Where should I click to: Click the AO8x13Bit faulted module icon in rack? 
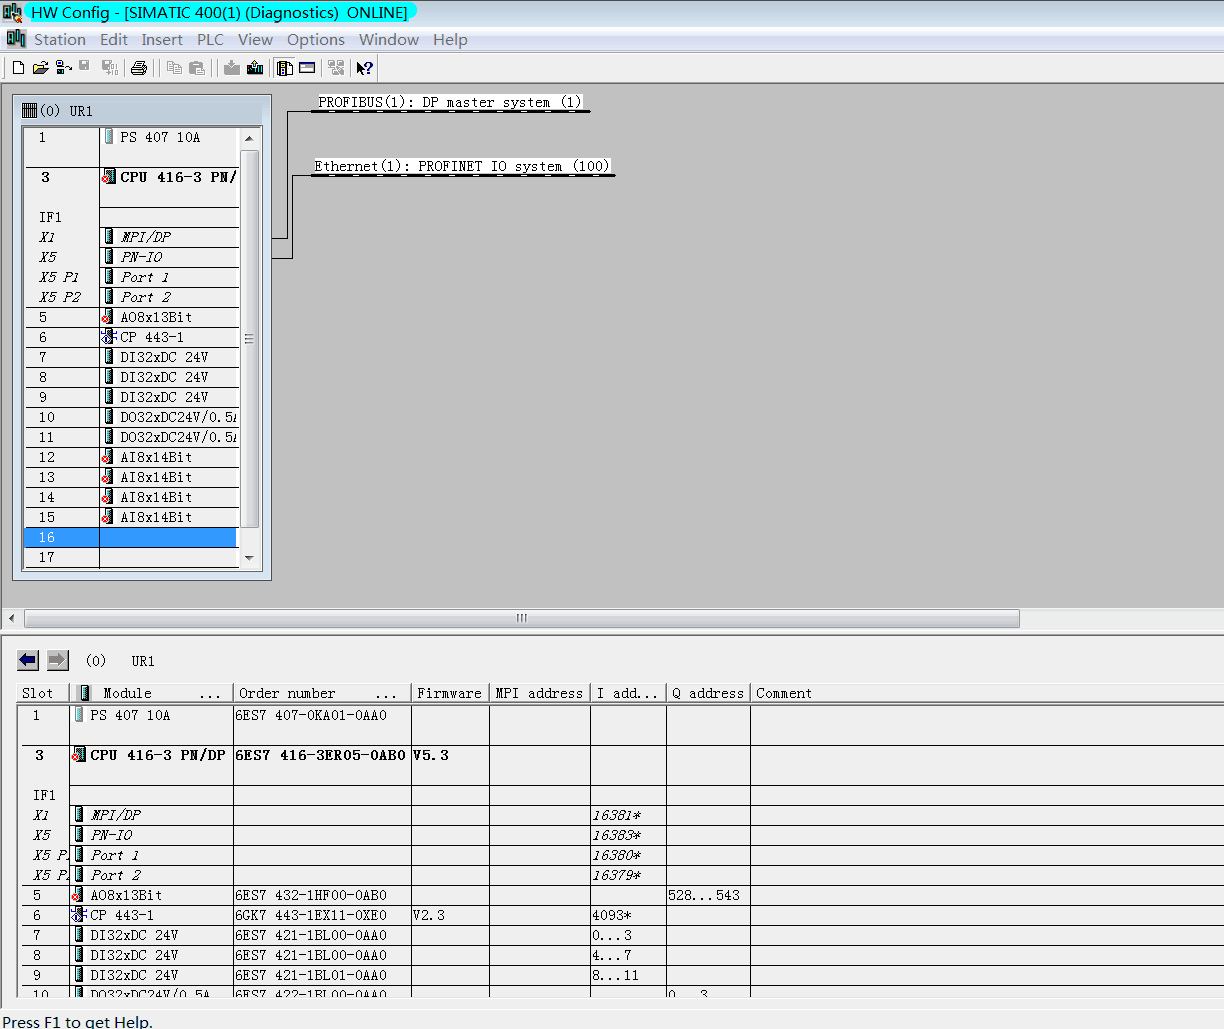(x=108, y=317)
